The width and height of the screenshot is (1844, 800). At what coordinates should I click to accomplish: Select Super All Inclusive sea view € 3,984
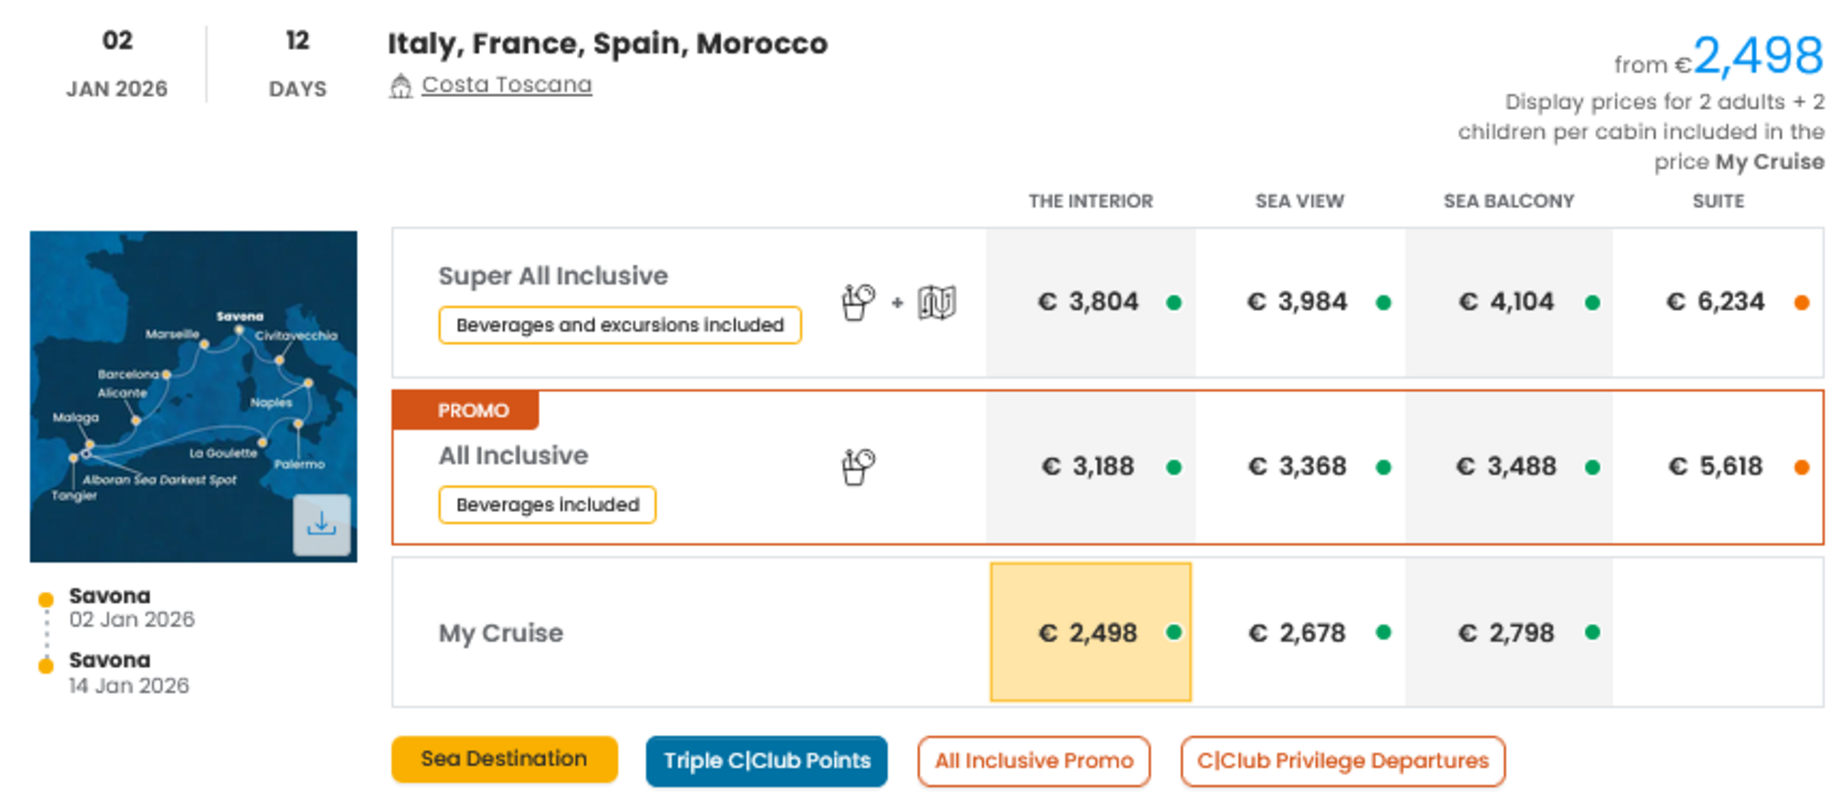(x=1298, y=302)
